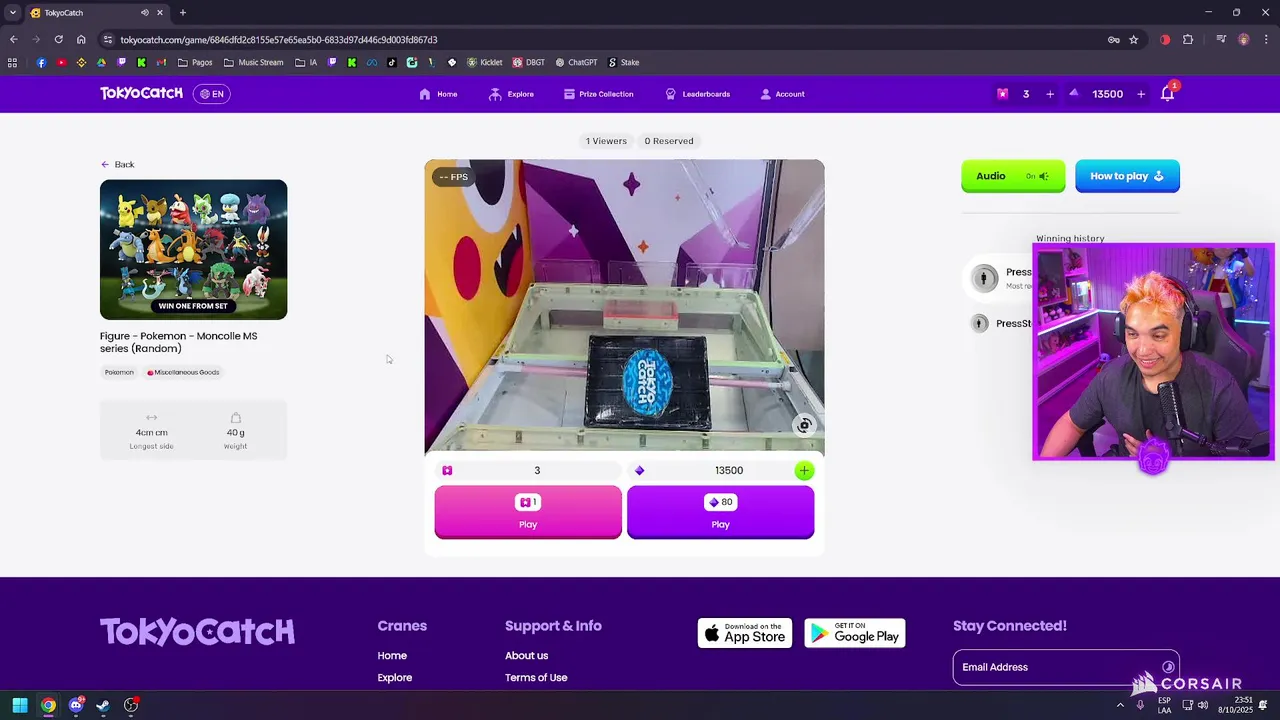Go to Home in the navigation bar
Image resolution: width=1280 pixels, height=720 pixels.
click(x=438, y=94)
